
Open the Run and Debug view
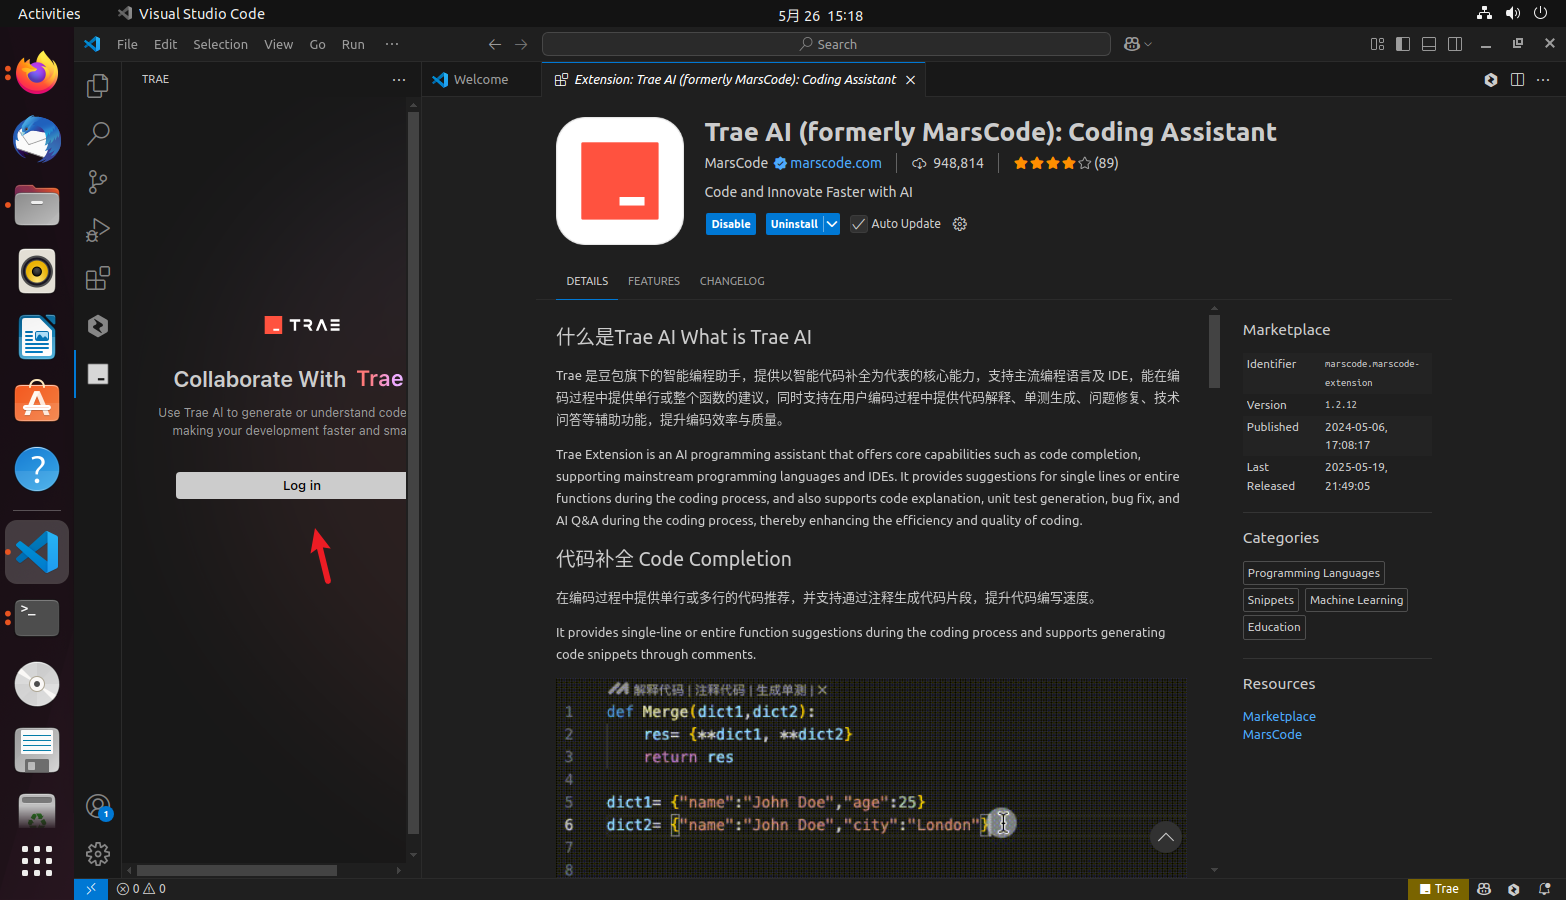click(x=97, y=230)
